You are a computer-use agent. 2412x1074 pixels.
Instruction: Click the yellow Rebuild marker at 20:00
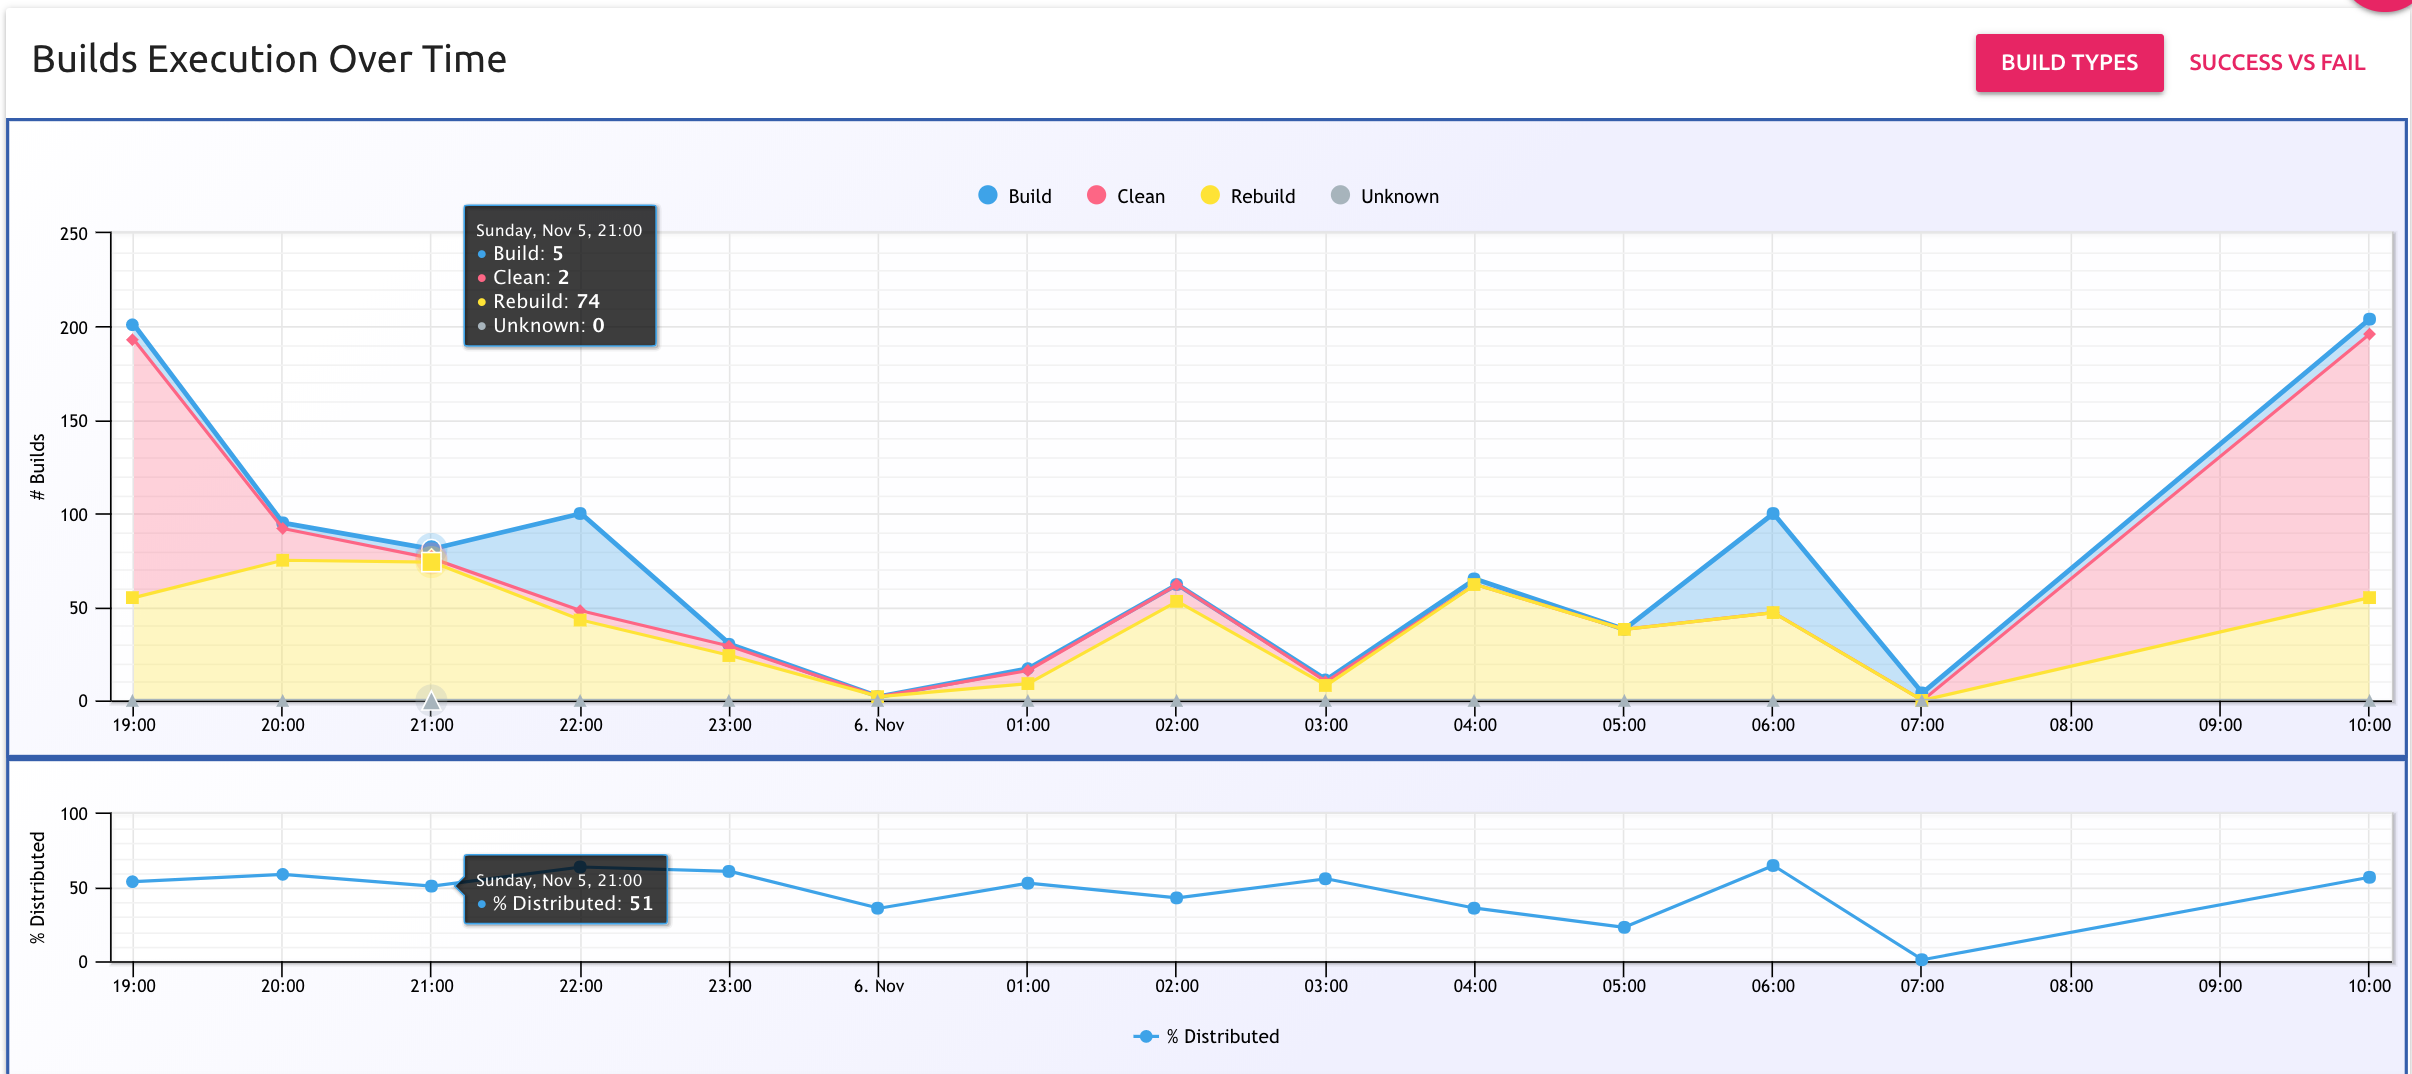tap(282, 560)
